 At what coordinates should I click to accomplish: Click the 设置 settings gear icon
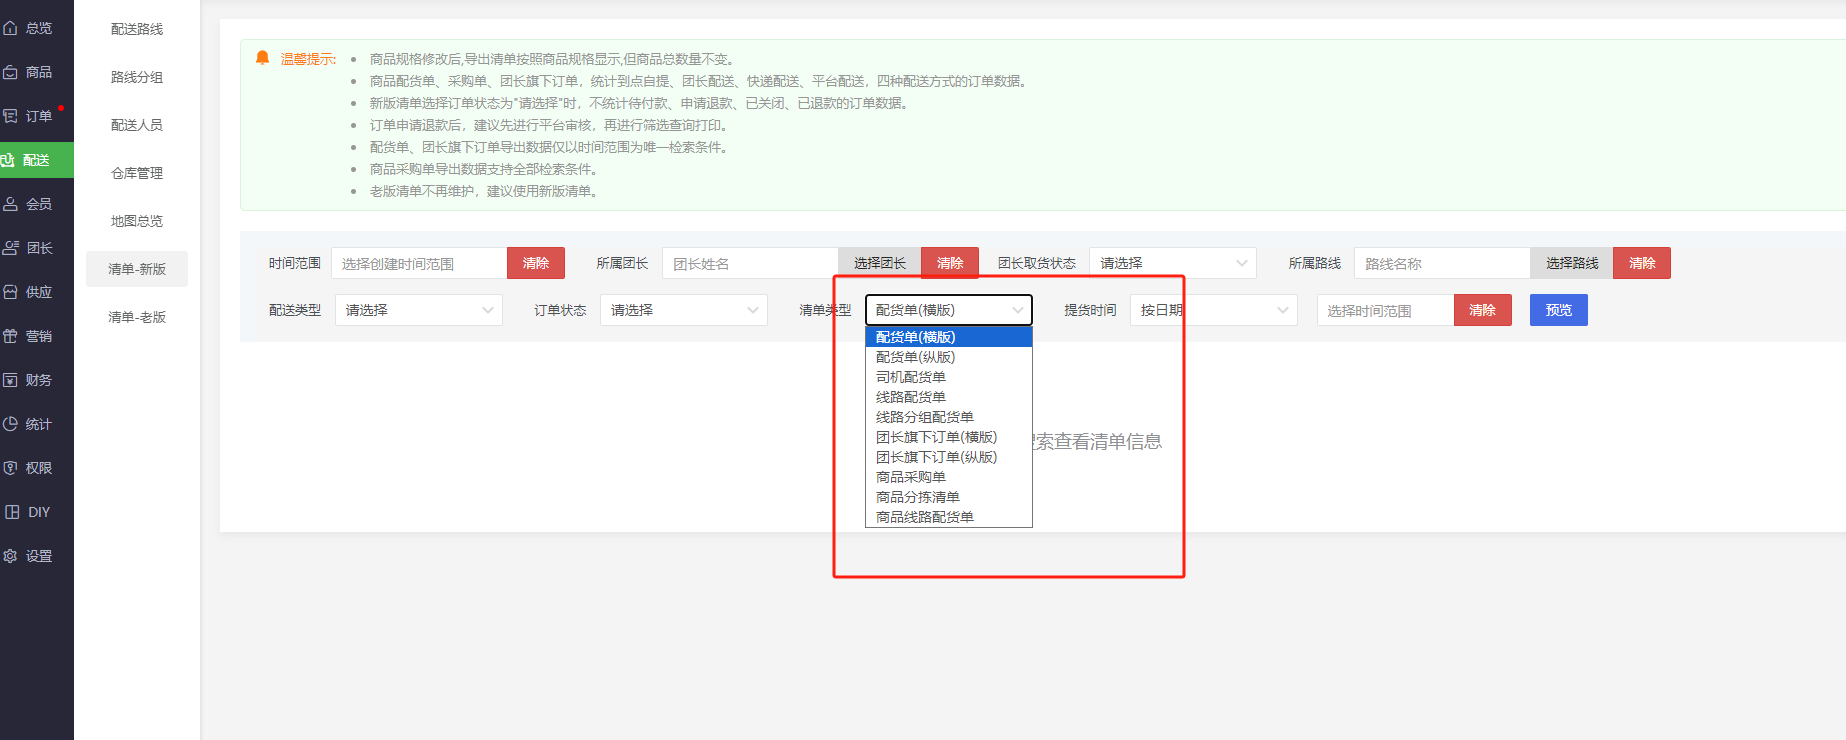(x=11, y=556)
